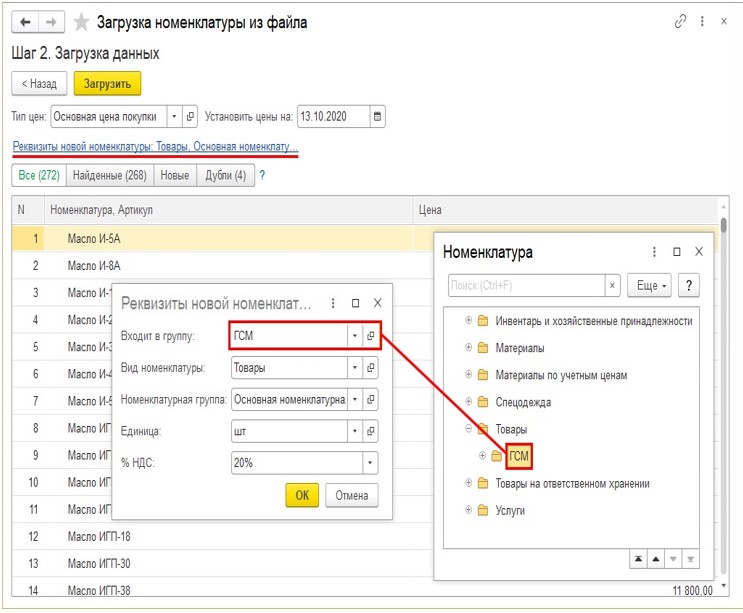Viewport: 743px width, 613px height.
Task: Open the Реквизиты новой номенклатуры link
Action: pos(155,147)
